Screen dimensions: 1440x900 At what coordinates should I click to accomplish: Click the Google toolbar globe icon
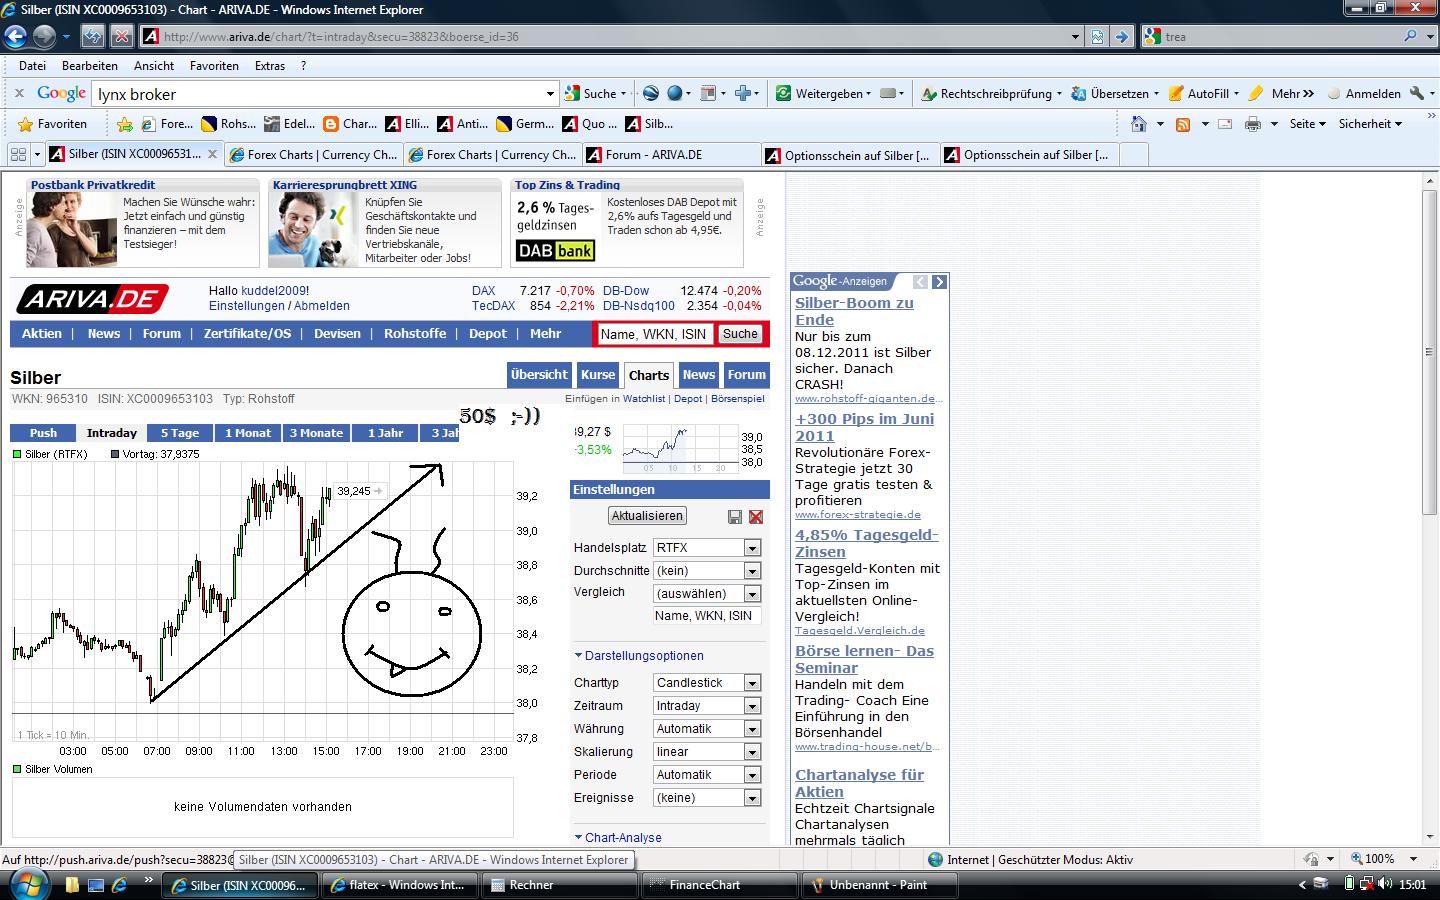point(675,93)
